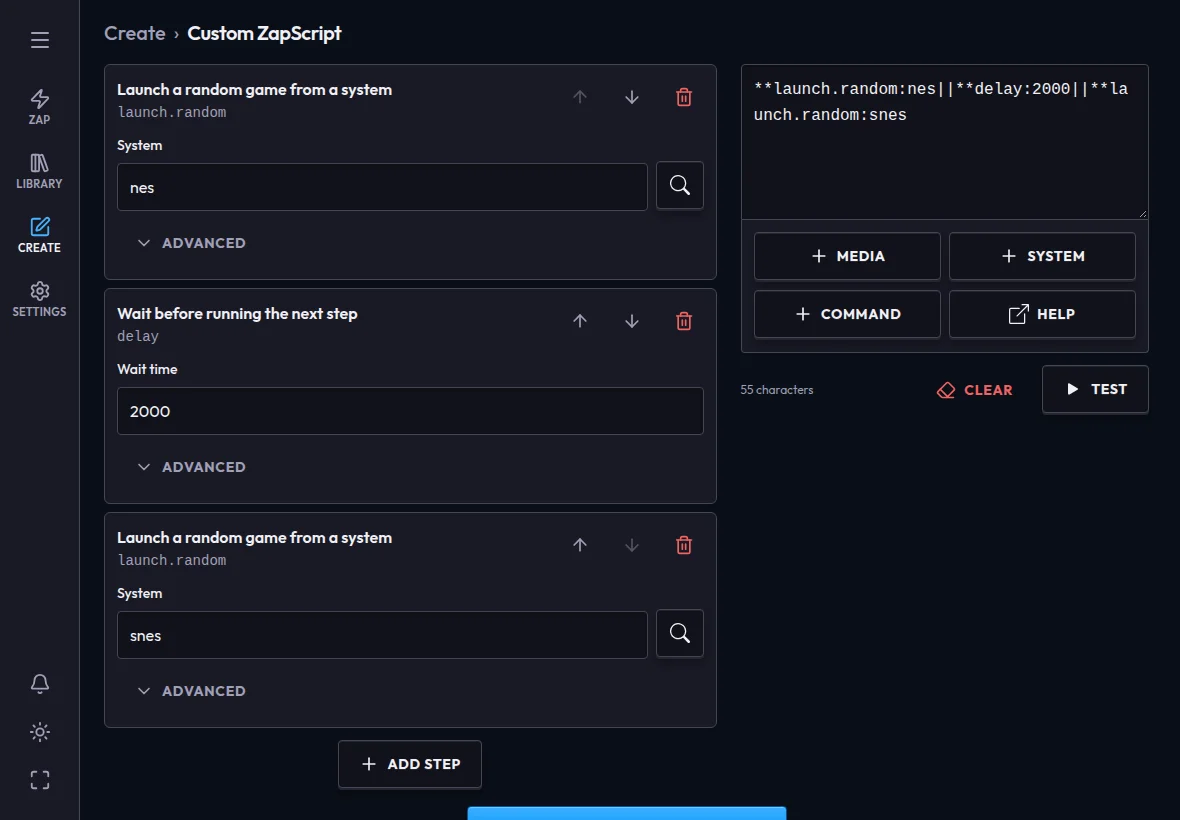The height and width of the screenshot is (820, 1180).
Task: Delete the snes launch.random step
Action: pos(684,545)
